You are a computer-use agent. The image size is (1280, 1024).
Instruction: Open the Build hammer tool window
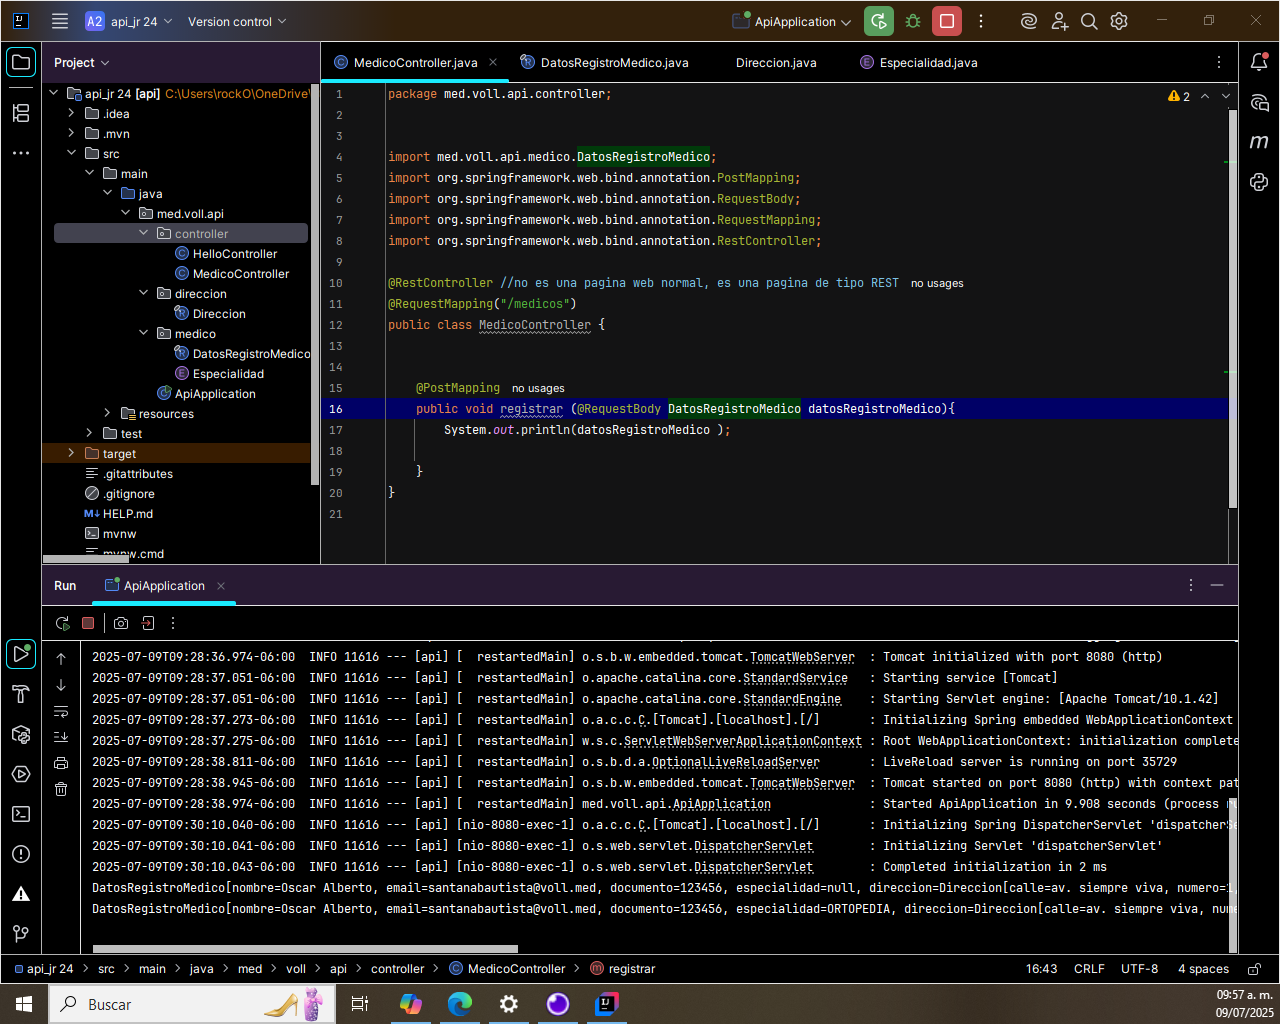21,694
